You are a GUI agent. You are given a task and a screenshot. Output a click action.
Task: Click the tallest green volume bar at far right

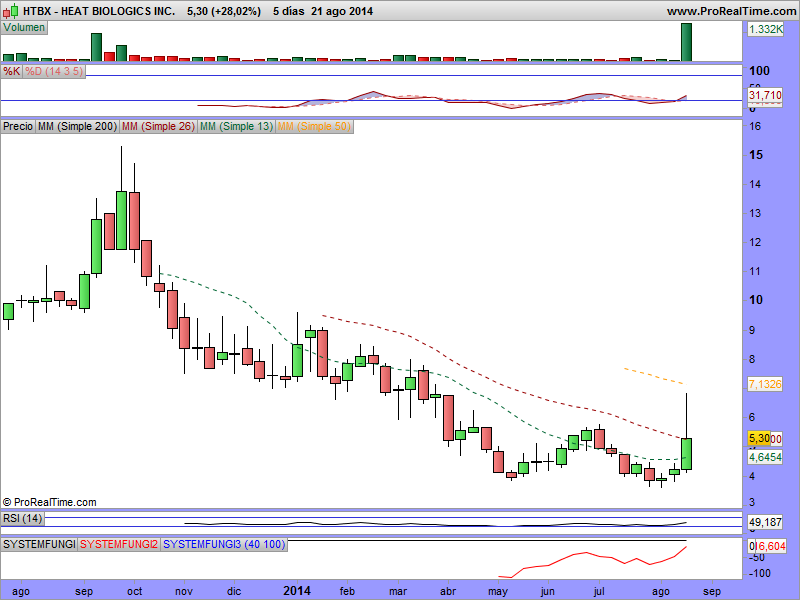click(x=686, y=42)
